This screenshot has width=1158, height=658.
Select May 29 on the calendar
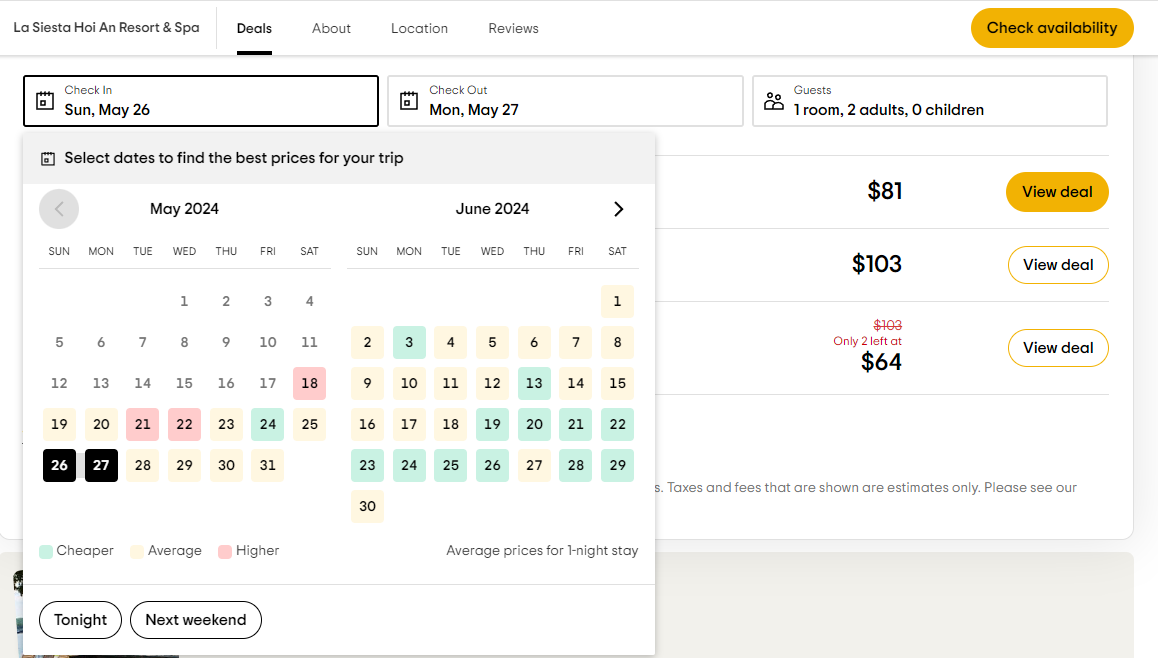click(184, 465)
